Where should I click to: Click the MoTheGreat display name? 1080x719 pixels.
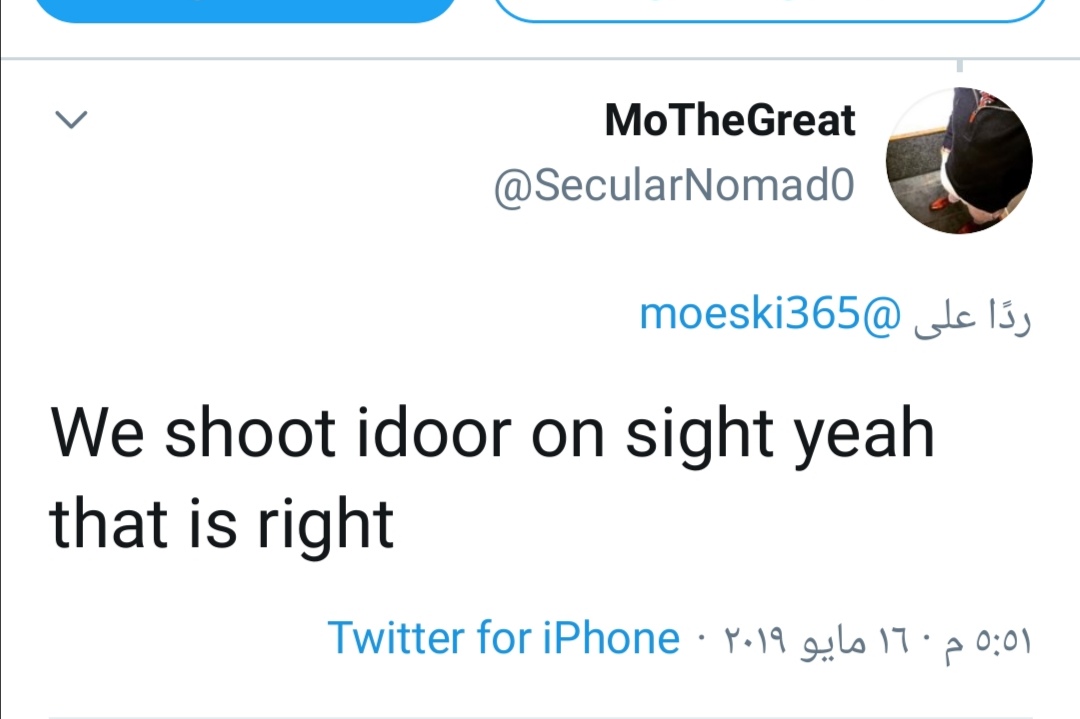click(730, 121)
